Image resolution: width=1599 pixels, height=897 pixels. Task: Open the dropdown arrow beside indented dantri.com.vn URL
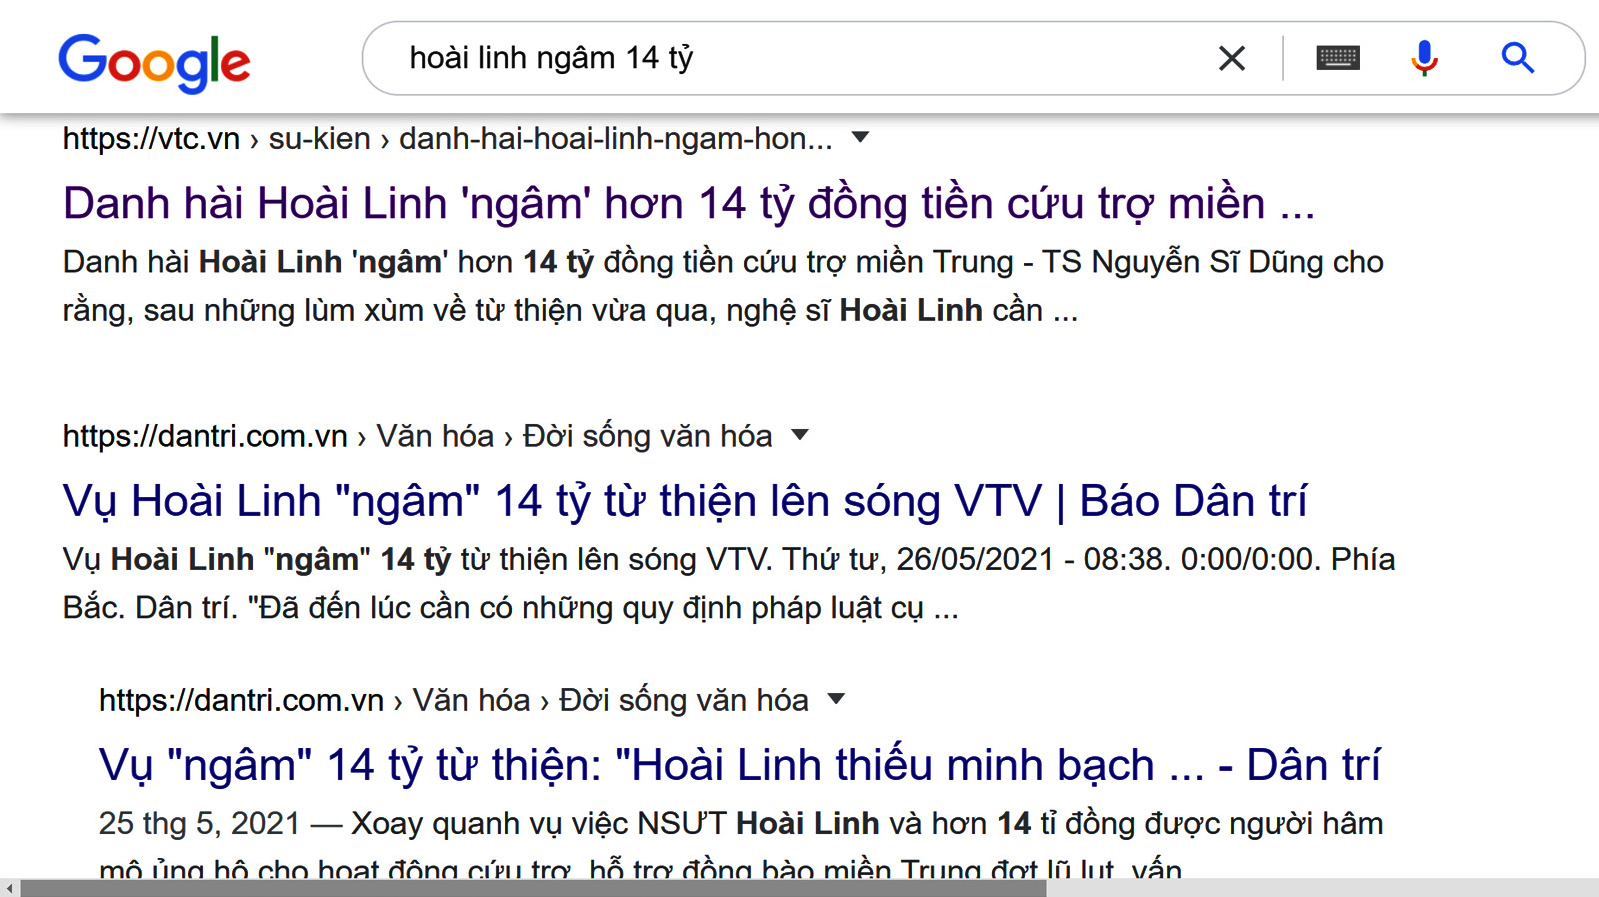click(x=837, y=699)
